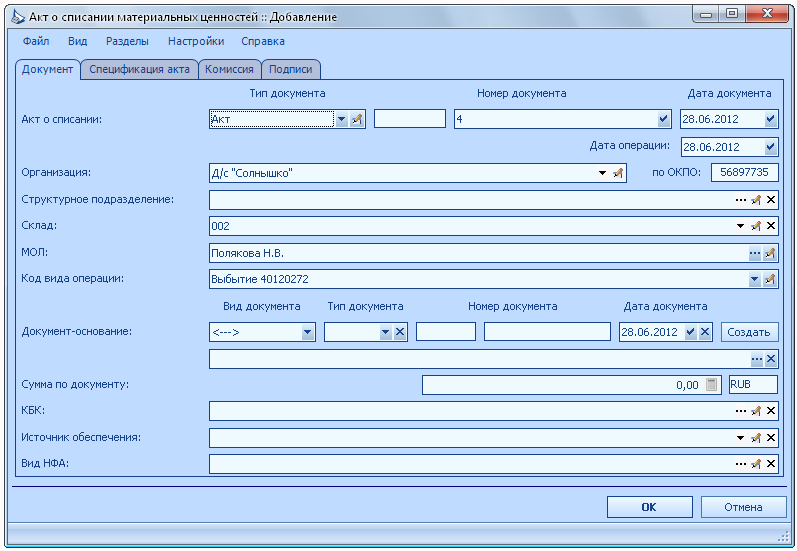Click Документ-основание number prefix field

[446, 332]
